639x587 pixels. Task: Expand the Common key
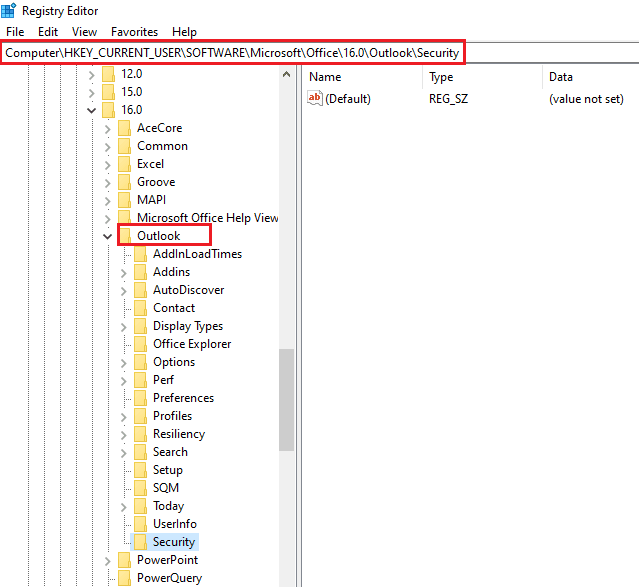point(108,147)
